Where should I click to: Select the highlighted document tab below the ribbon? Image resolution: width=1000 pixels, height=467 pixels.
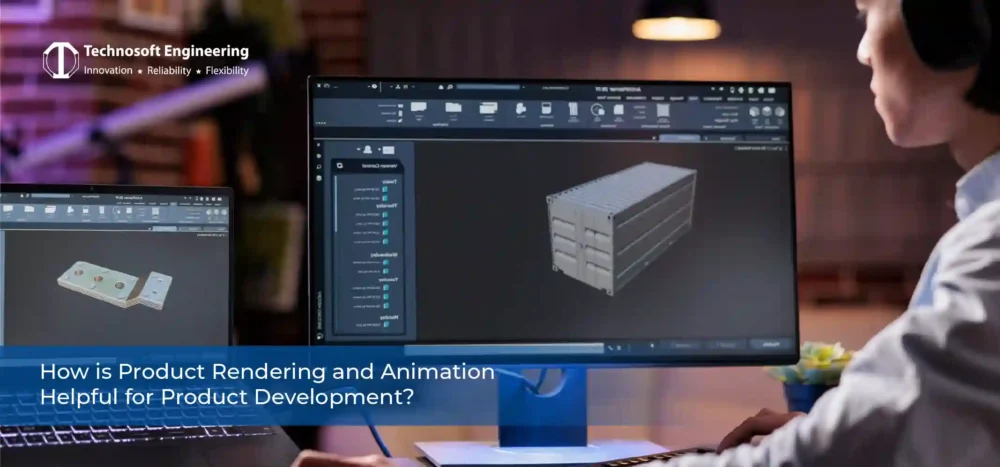(x=679, y=137)
